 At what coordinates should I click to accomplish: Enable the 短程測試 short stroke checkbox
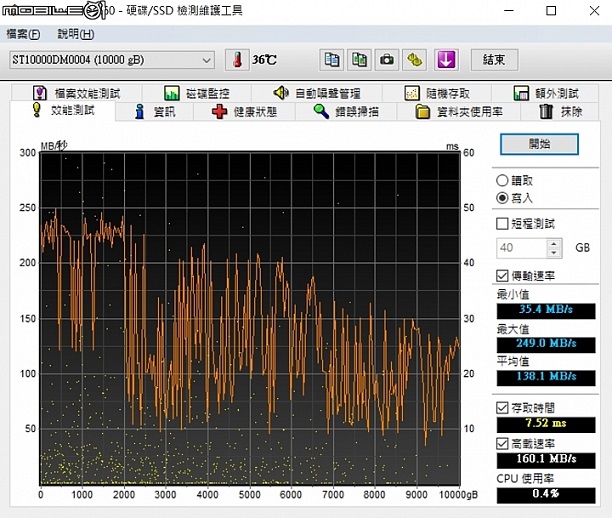502,224
